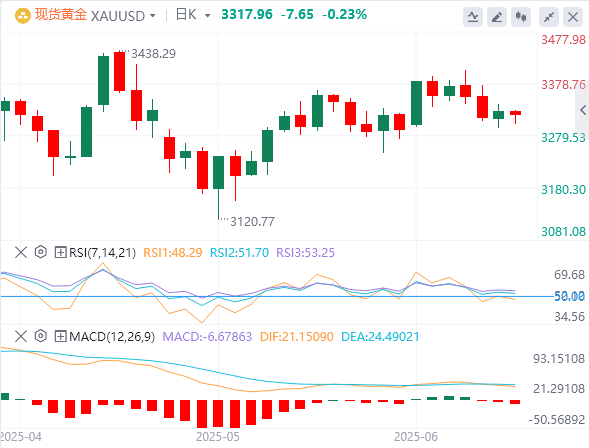The width and height of the screenshot is (589, 448).
Task: Click the 2025-05 date axis label
Action: click(x=218, y=437)
